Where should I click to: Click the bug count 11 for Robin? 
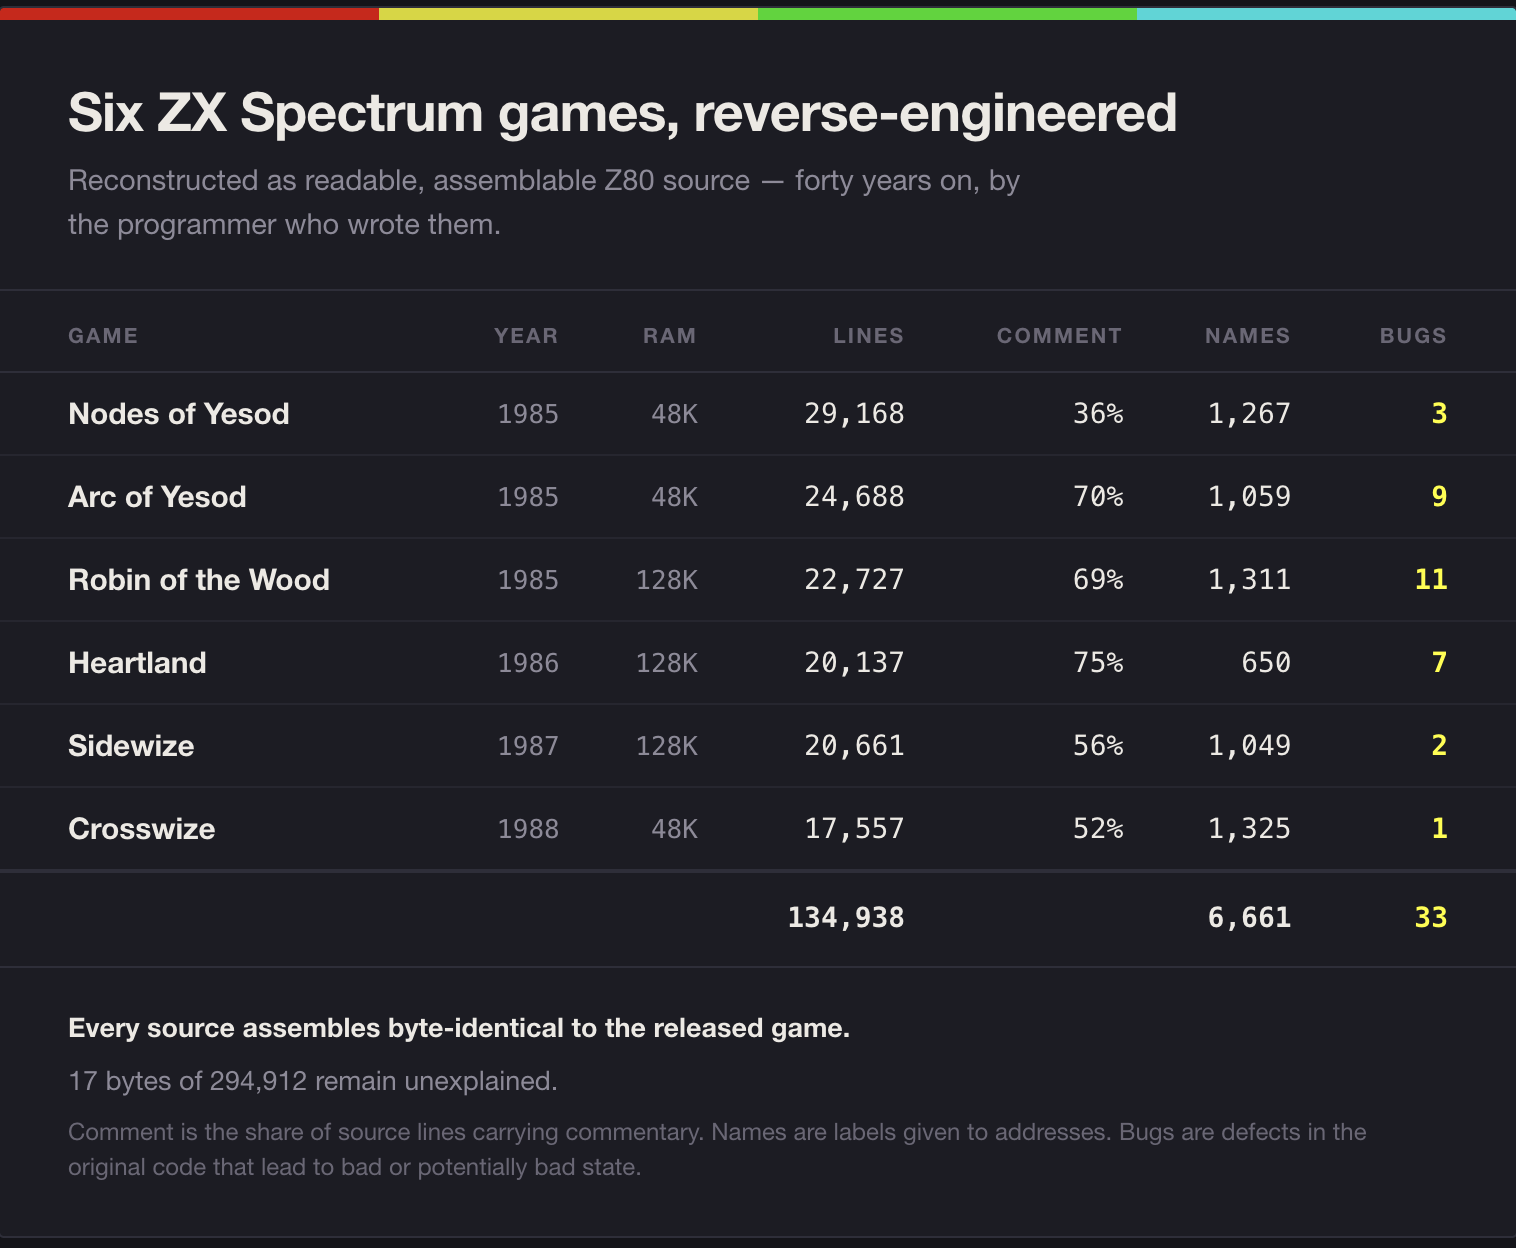tap(1431, 580)
